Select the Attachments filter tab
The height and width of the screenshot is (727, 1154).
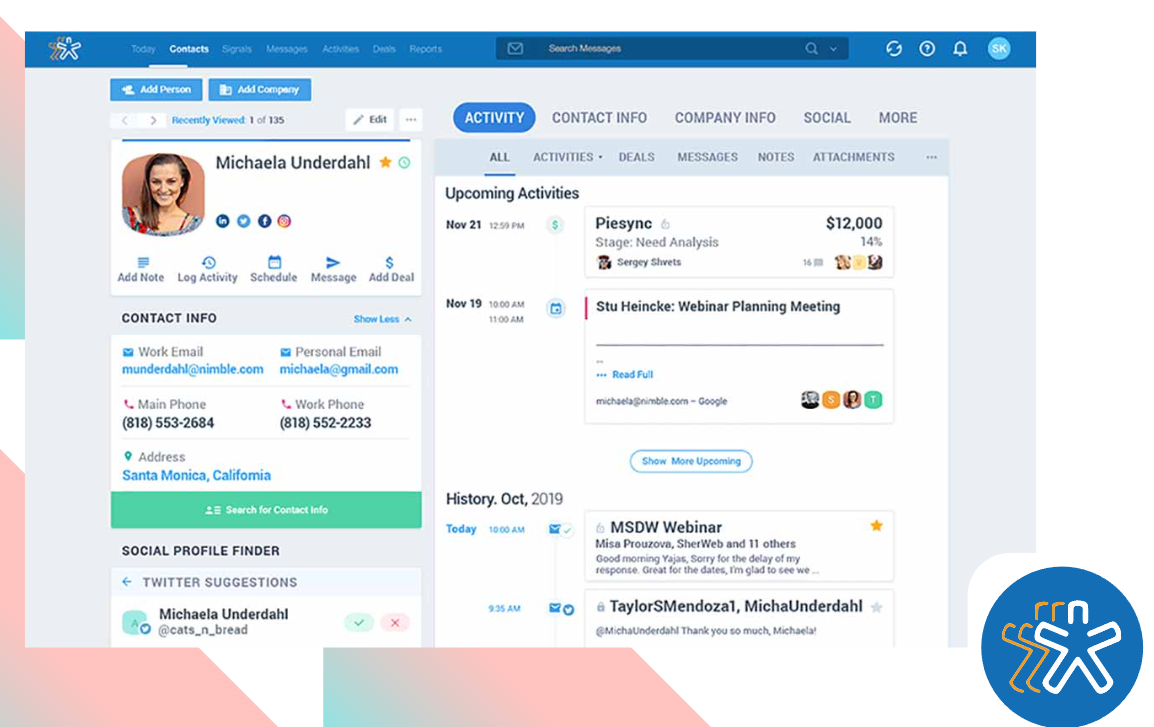[854, 157]
